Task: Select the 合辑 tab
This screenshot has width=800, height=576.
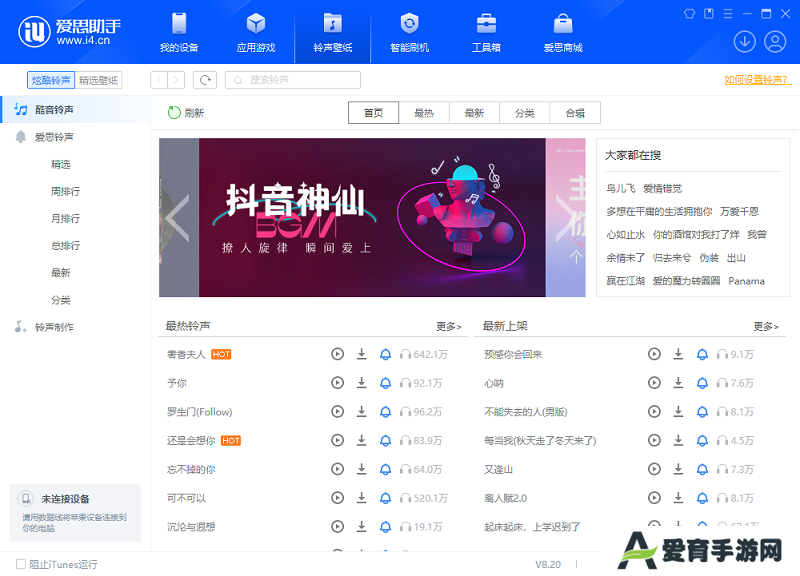Action: point(575,113)
